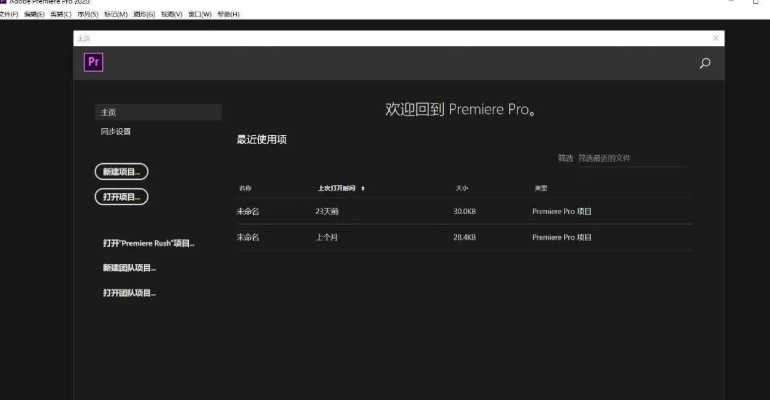Viewport: 770px width, 400px height.
Task: Open search with the magnifier icon
Action: click(705, 63)
